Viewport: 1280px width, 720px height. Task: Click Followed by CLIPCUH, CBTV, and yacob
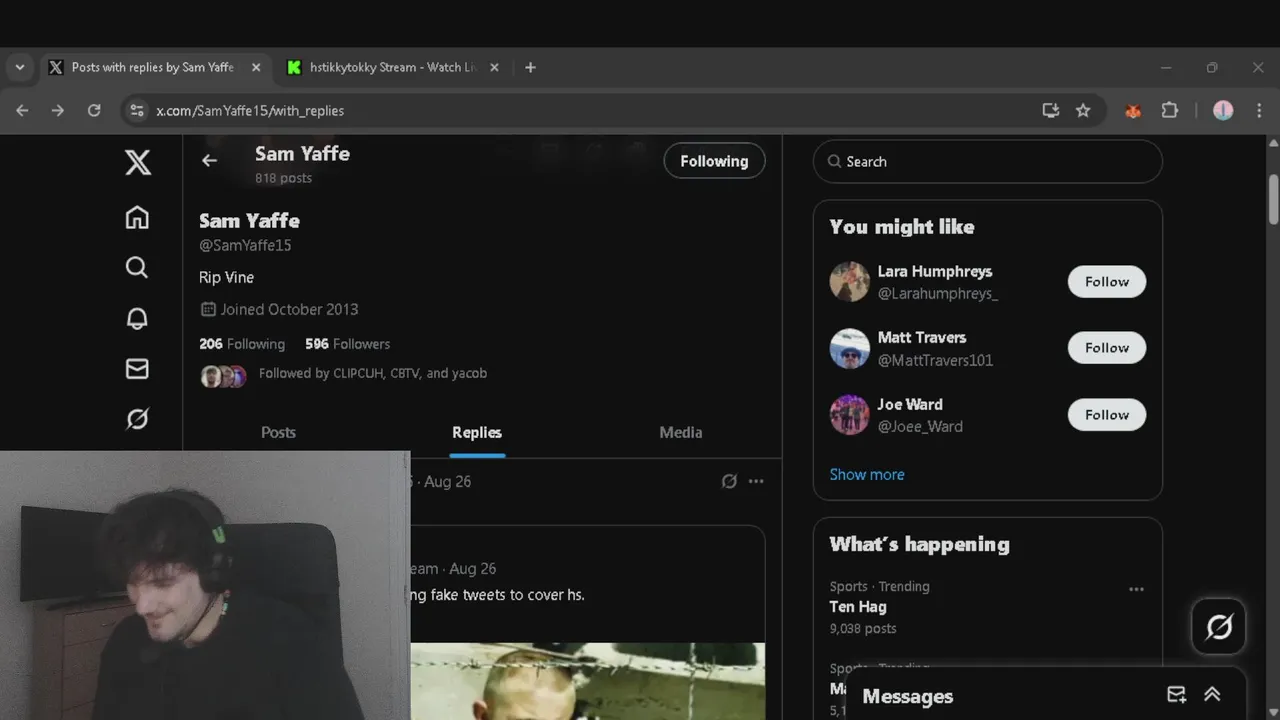pyautogui.click(x=373, y=373)
